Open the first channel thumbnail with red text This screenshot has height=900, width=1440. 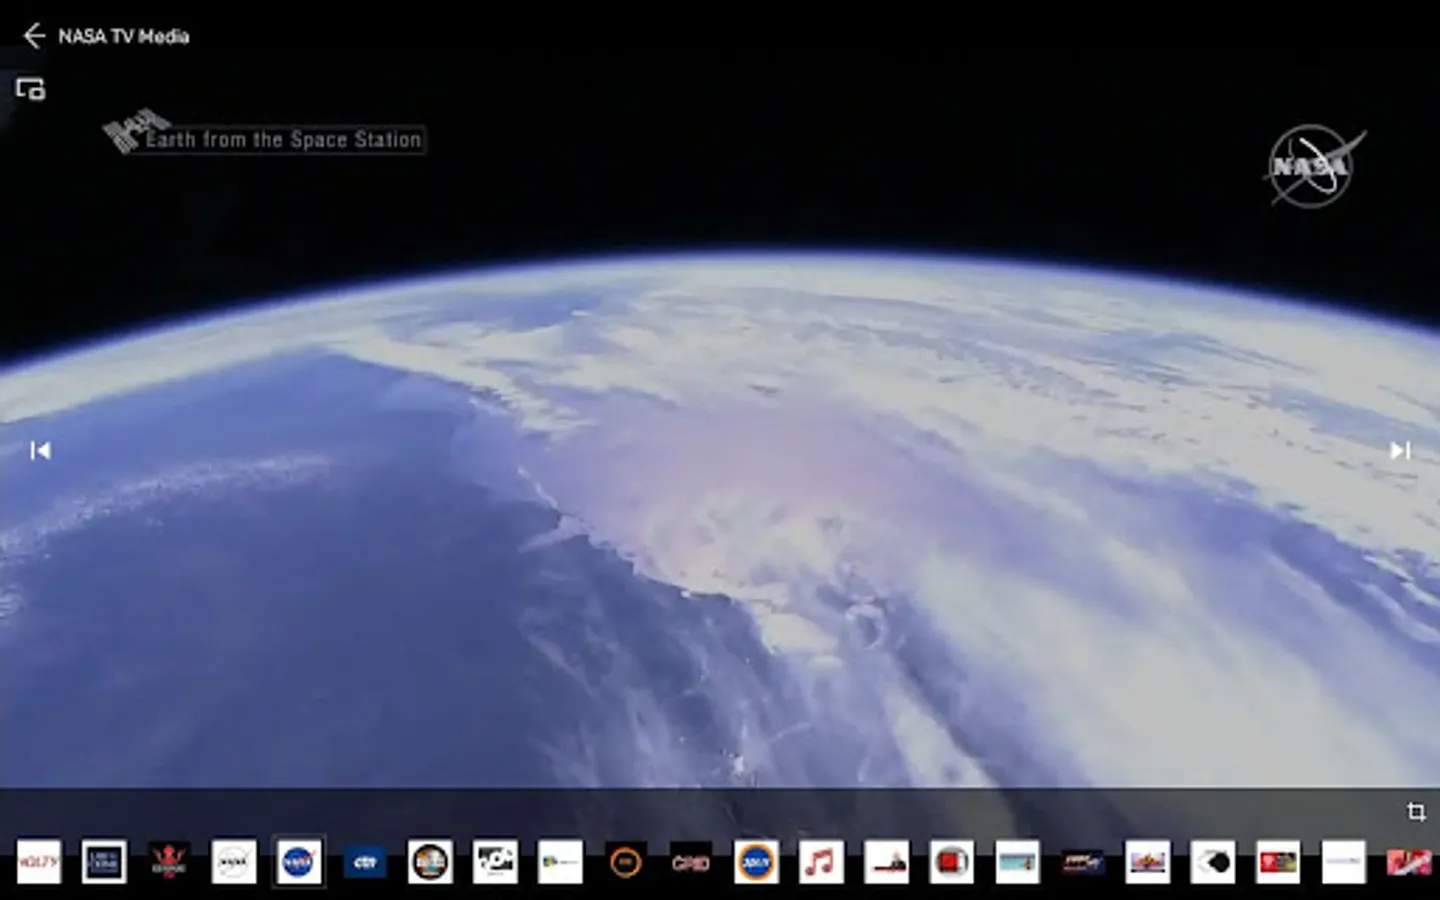(x=39, y=861)
